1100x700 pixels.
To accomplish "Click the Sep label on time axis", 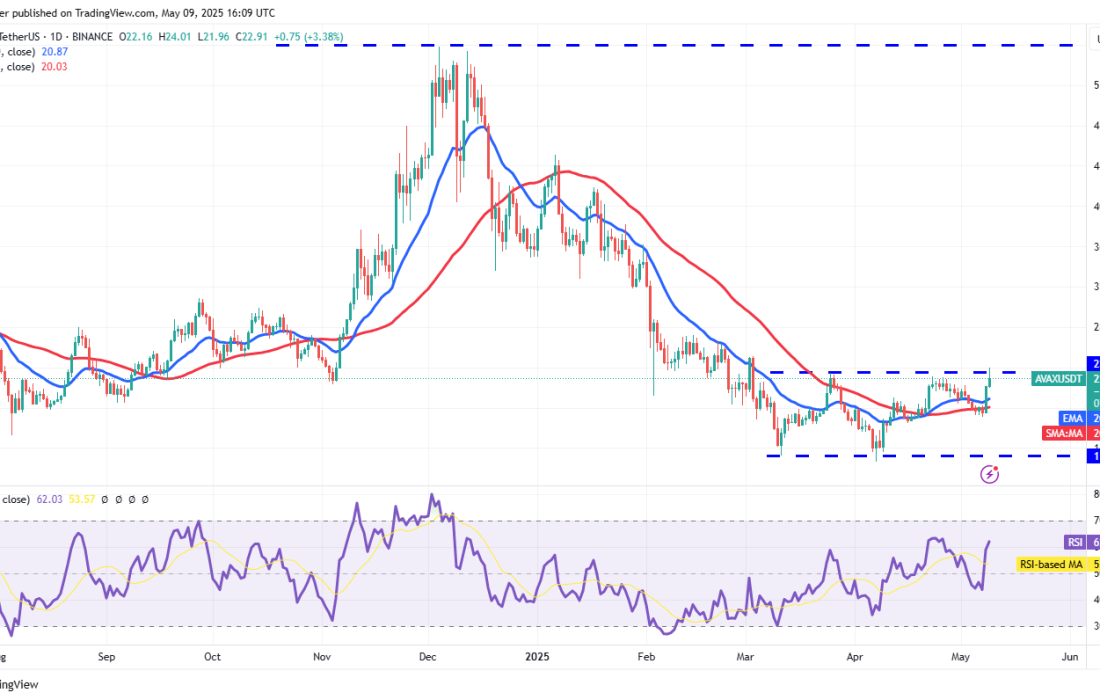I will pos(107,657).
